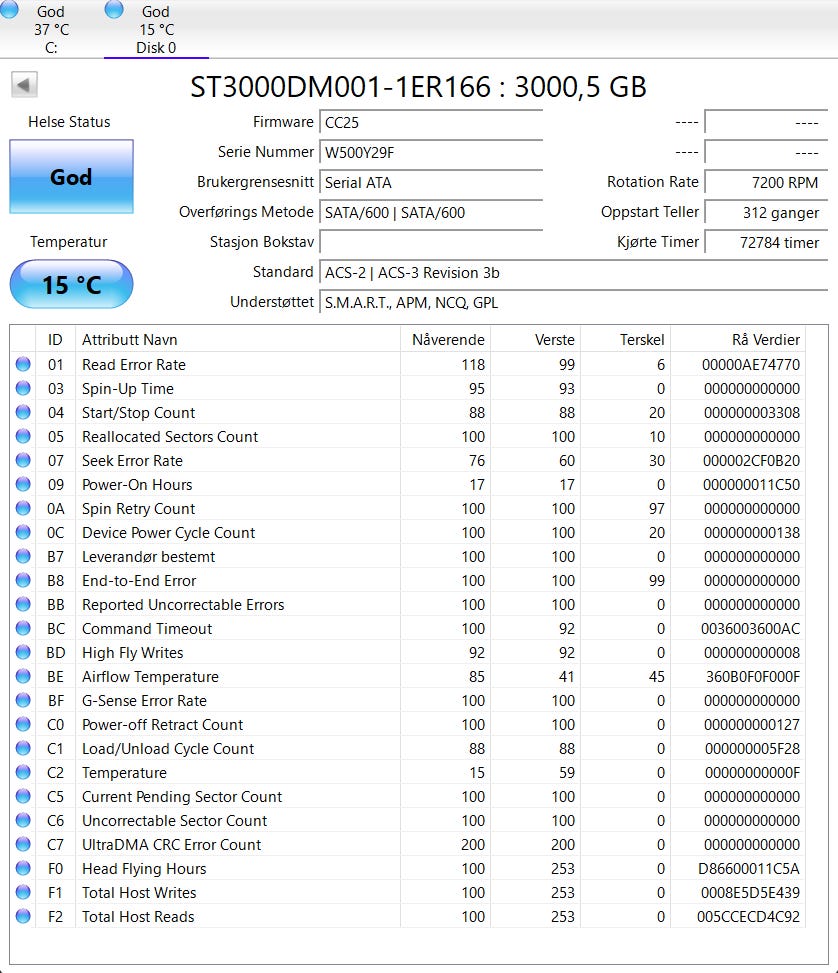Click the SATA/600 transfer mode field
838x973 pixels.
pos(431,212)
